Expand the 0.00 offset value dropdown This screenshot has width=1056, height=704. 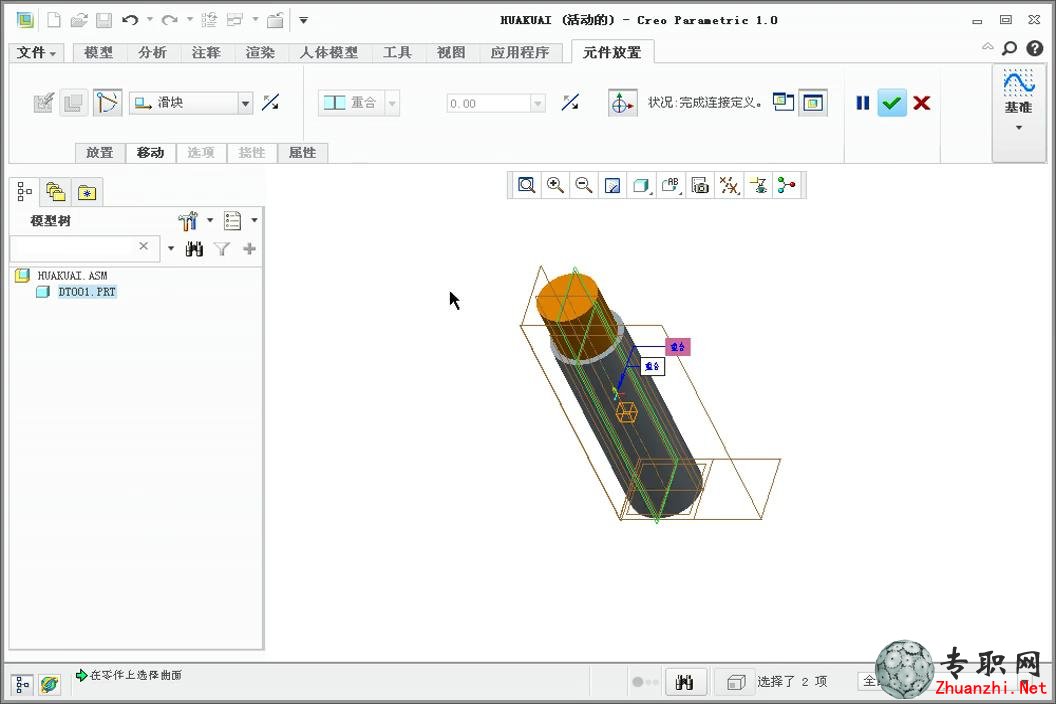(537, 104)
